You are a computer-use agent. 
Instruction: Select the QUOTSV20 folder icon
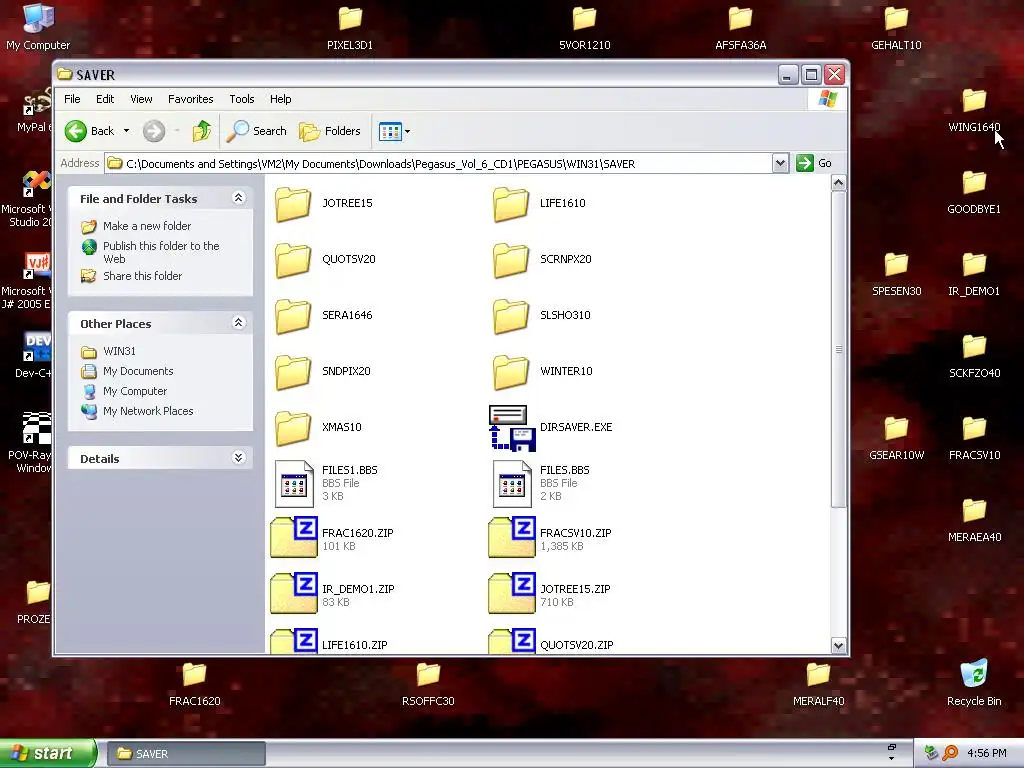point(293,260)
